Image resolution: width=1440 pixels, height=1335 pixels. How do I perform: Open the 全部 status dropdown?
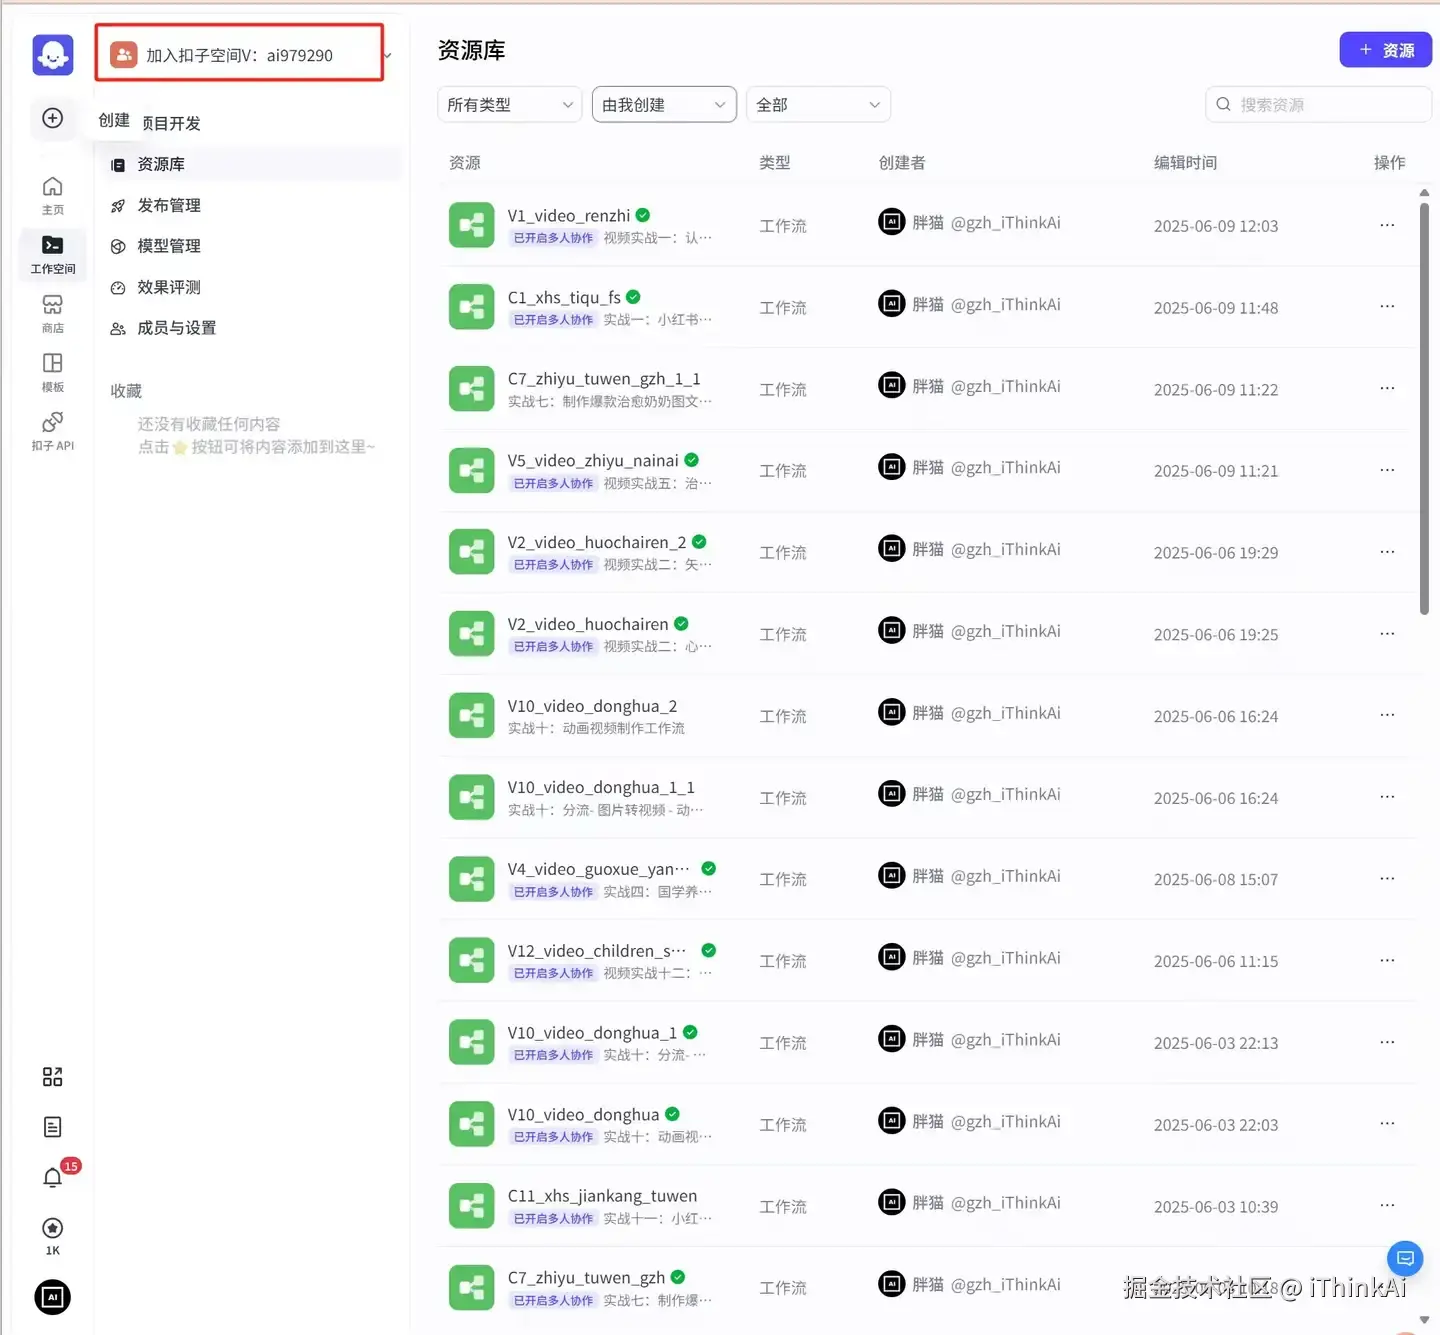click(x=818, y=104)
